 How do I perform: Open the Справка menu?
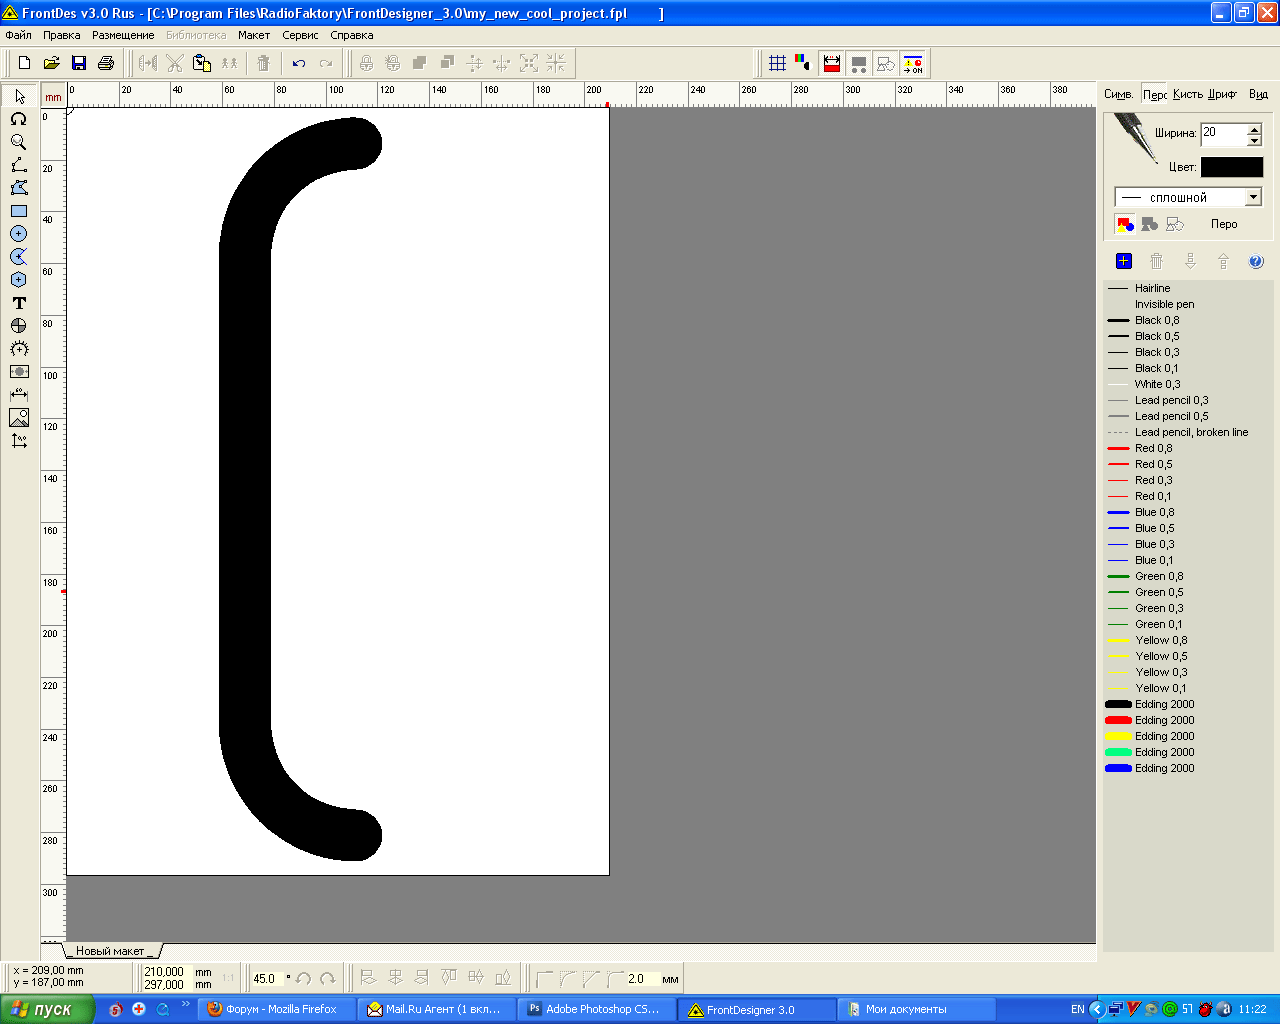[x=352, y=35]
